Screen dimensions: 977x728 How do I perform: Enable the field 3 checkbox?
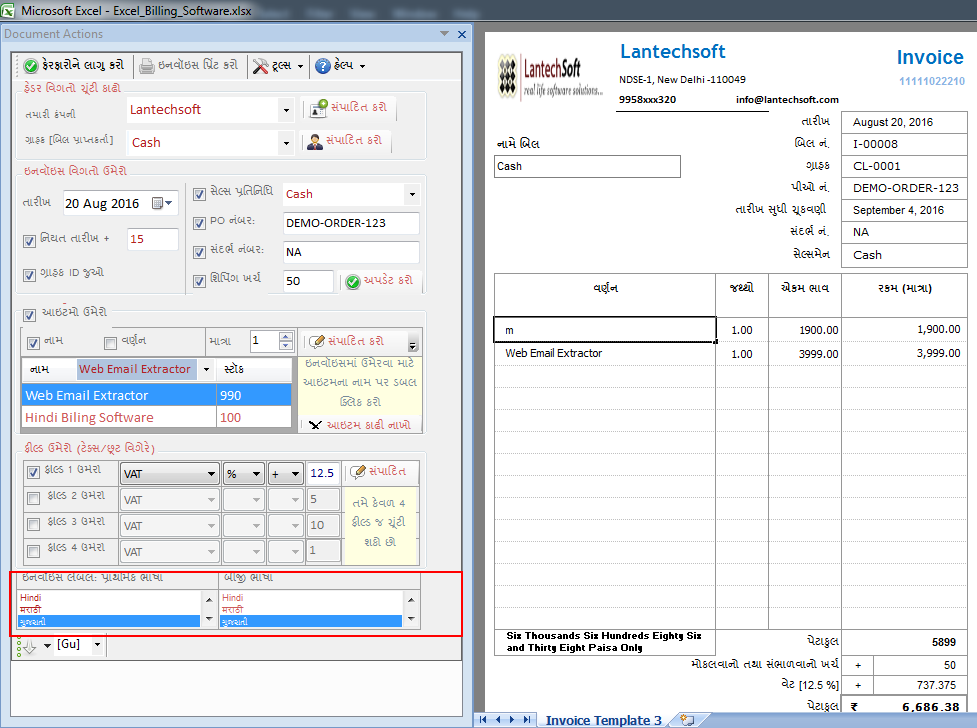tap(34, 524)
